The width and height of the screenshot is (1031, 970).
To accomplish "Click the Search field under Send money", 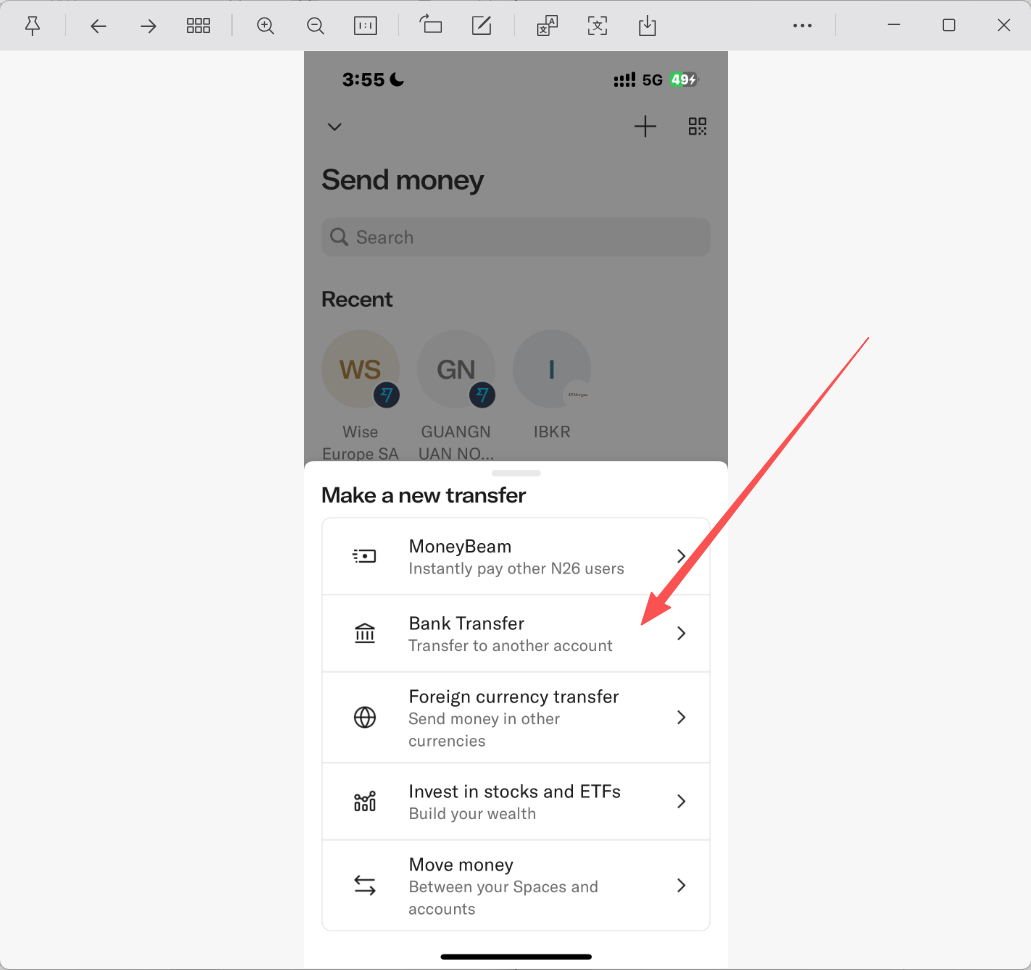I will coord(516,237).
